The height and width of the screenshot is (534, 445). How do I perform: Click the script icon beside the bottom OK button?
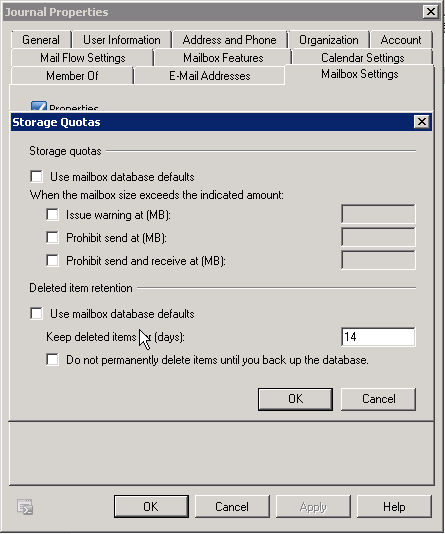point(25,506)
